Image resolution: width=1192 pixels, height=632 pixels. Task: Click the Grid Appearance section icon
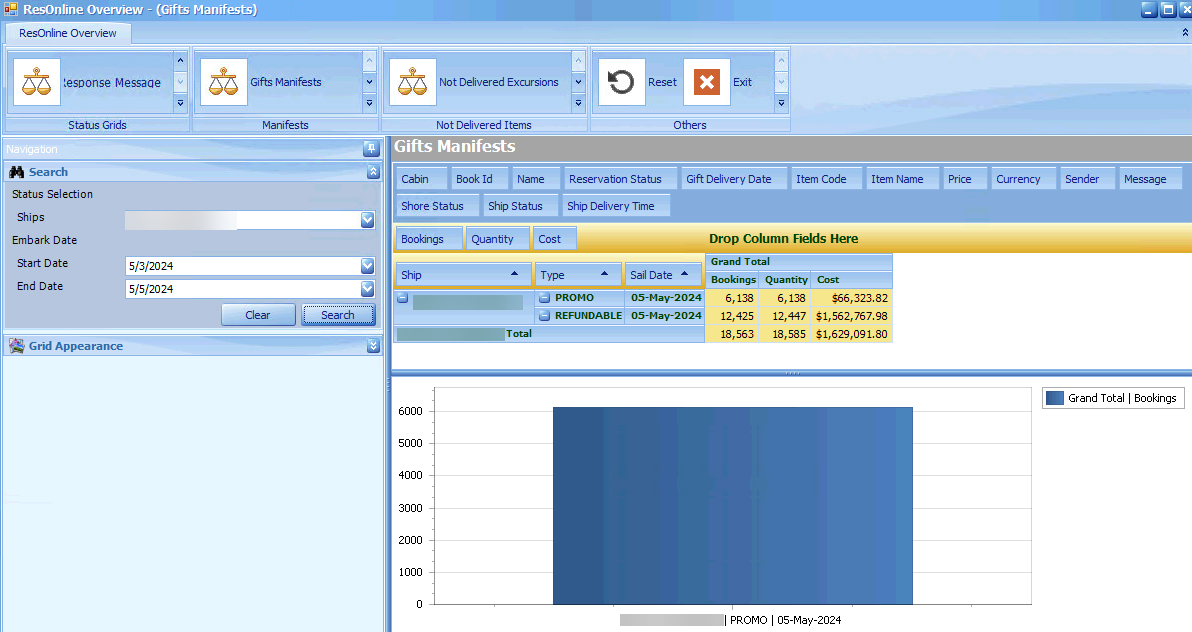click(x=17, y=346)
